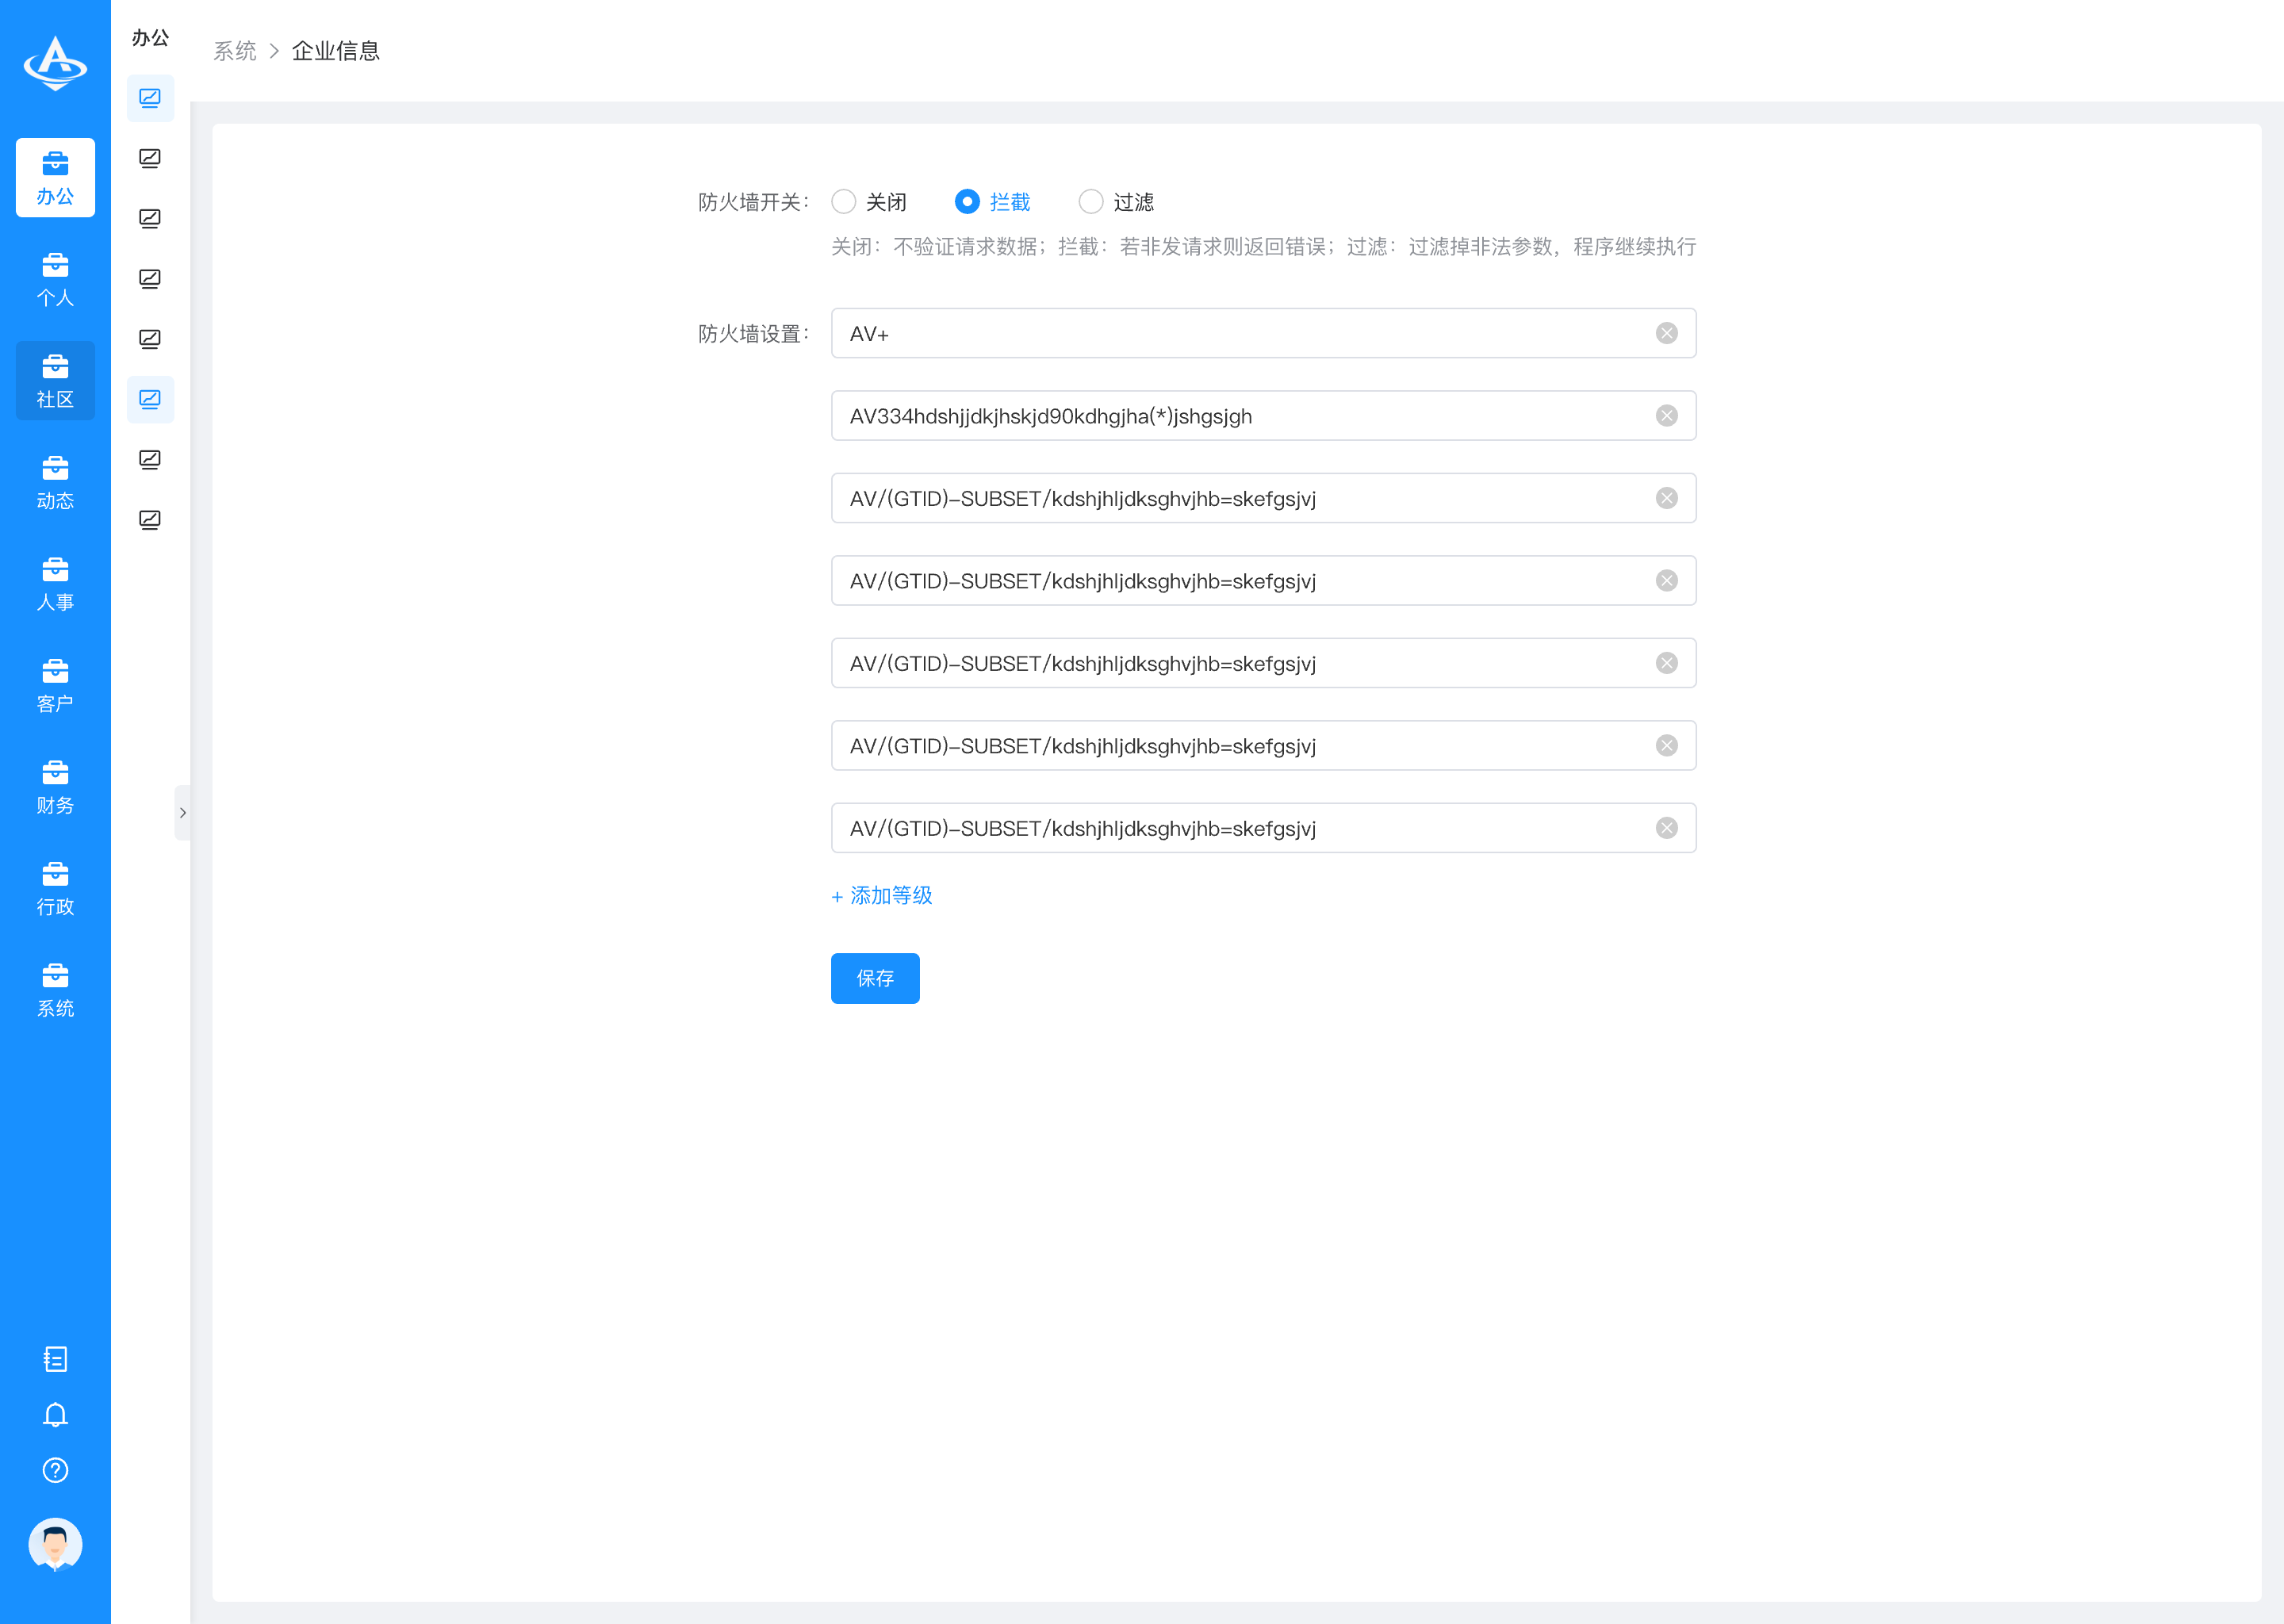
Task: Click the app logo at top left
Action: (55, 64)
